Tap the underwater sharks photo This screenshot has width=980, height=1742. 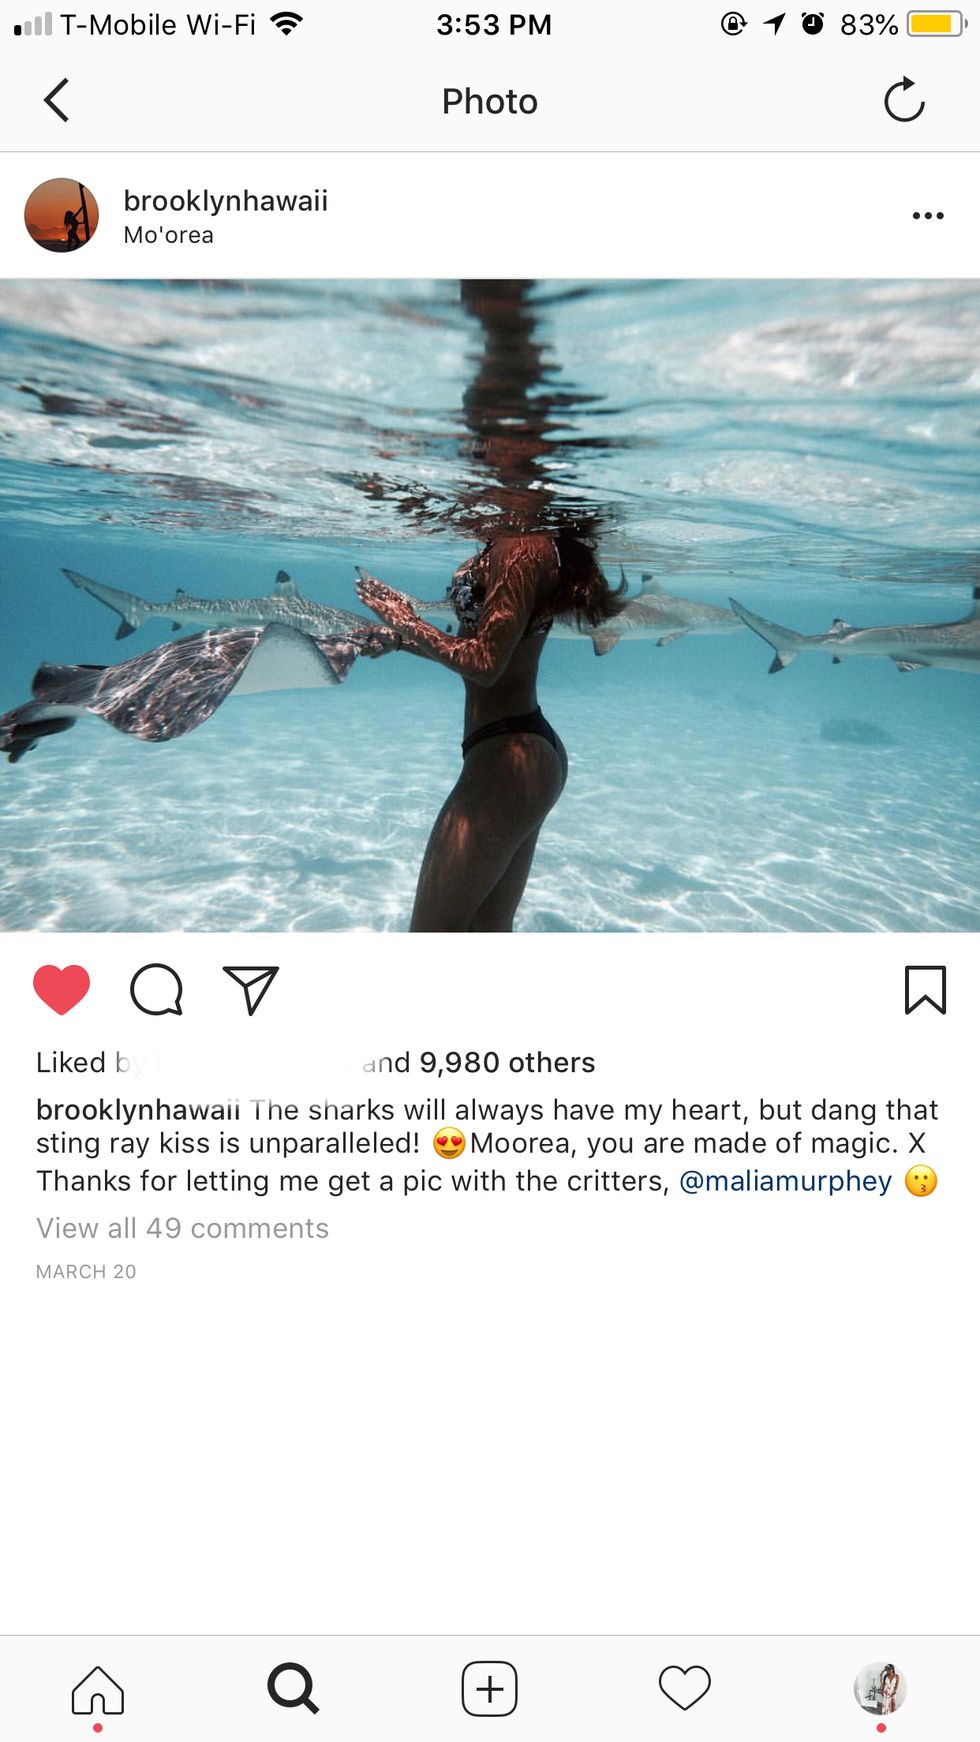click(490, 606)
